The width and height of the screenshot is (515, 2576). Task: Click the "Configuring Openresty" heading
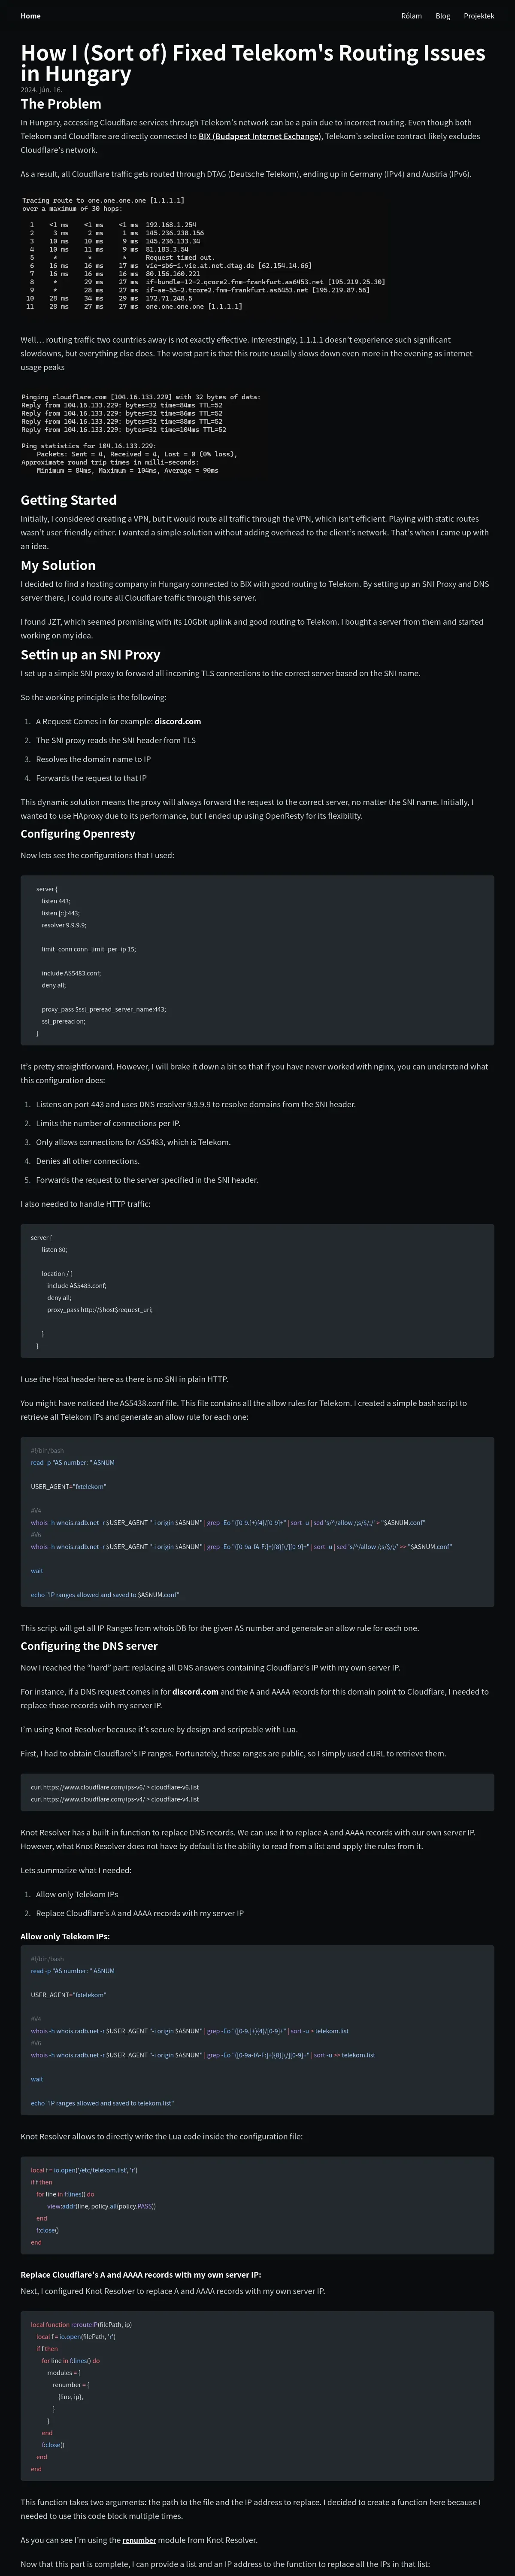click(78, 834)
